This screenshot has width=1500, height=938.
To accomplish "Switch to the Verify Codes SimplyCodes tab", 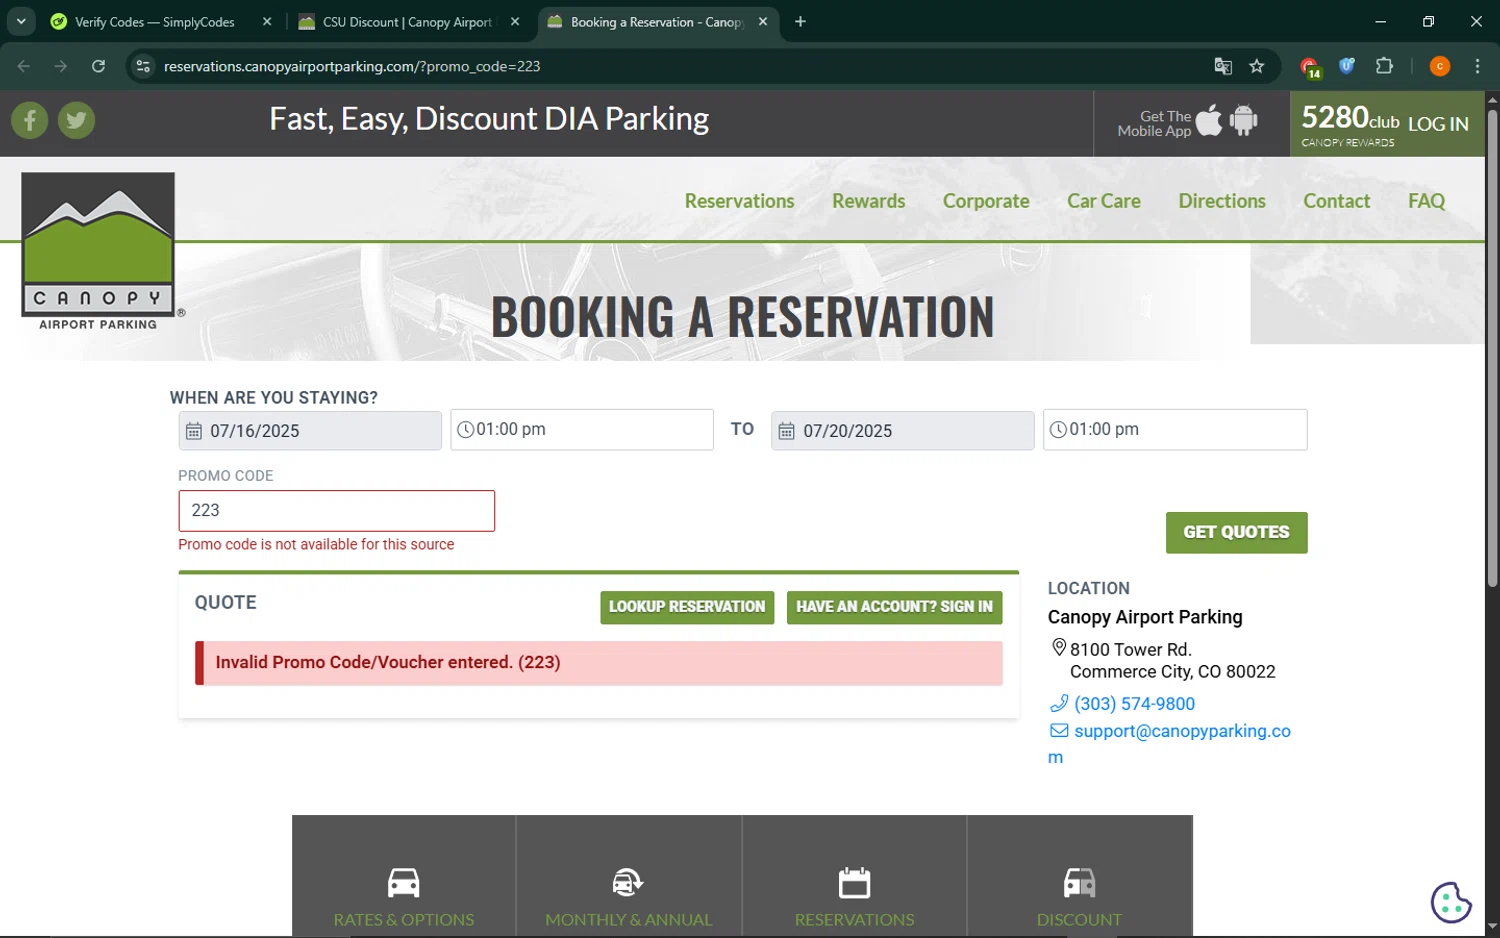I will [x=155, y=22].
